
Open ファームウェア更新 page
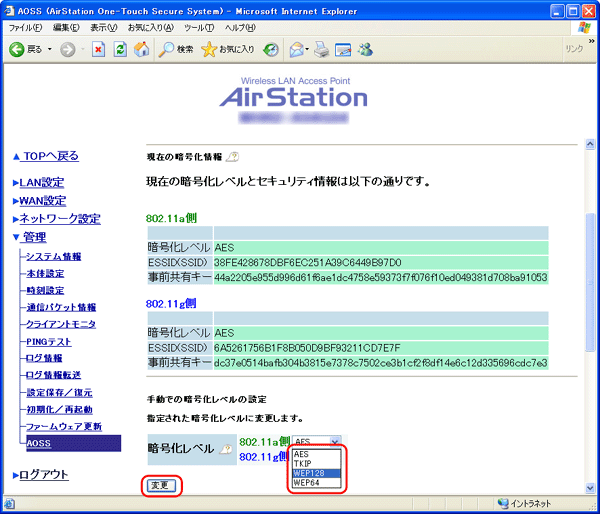64,426
